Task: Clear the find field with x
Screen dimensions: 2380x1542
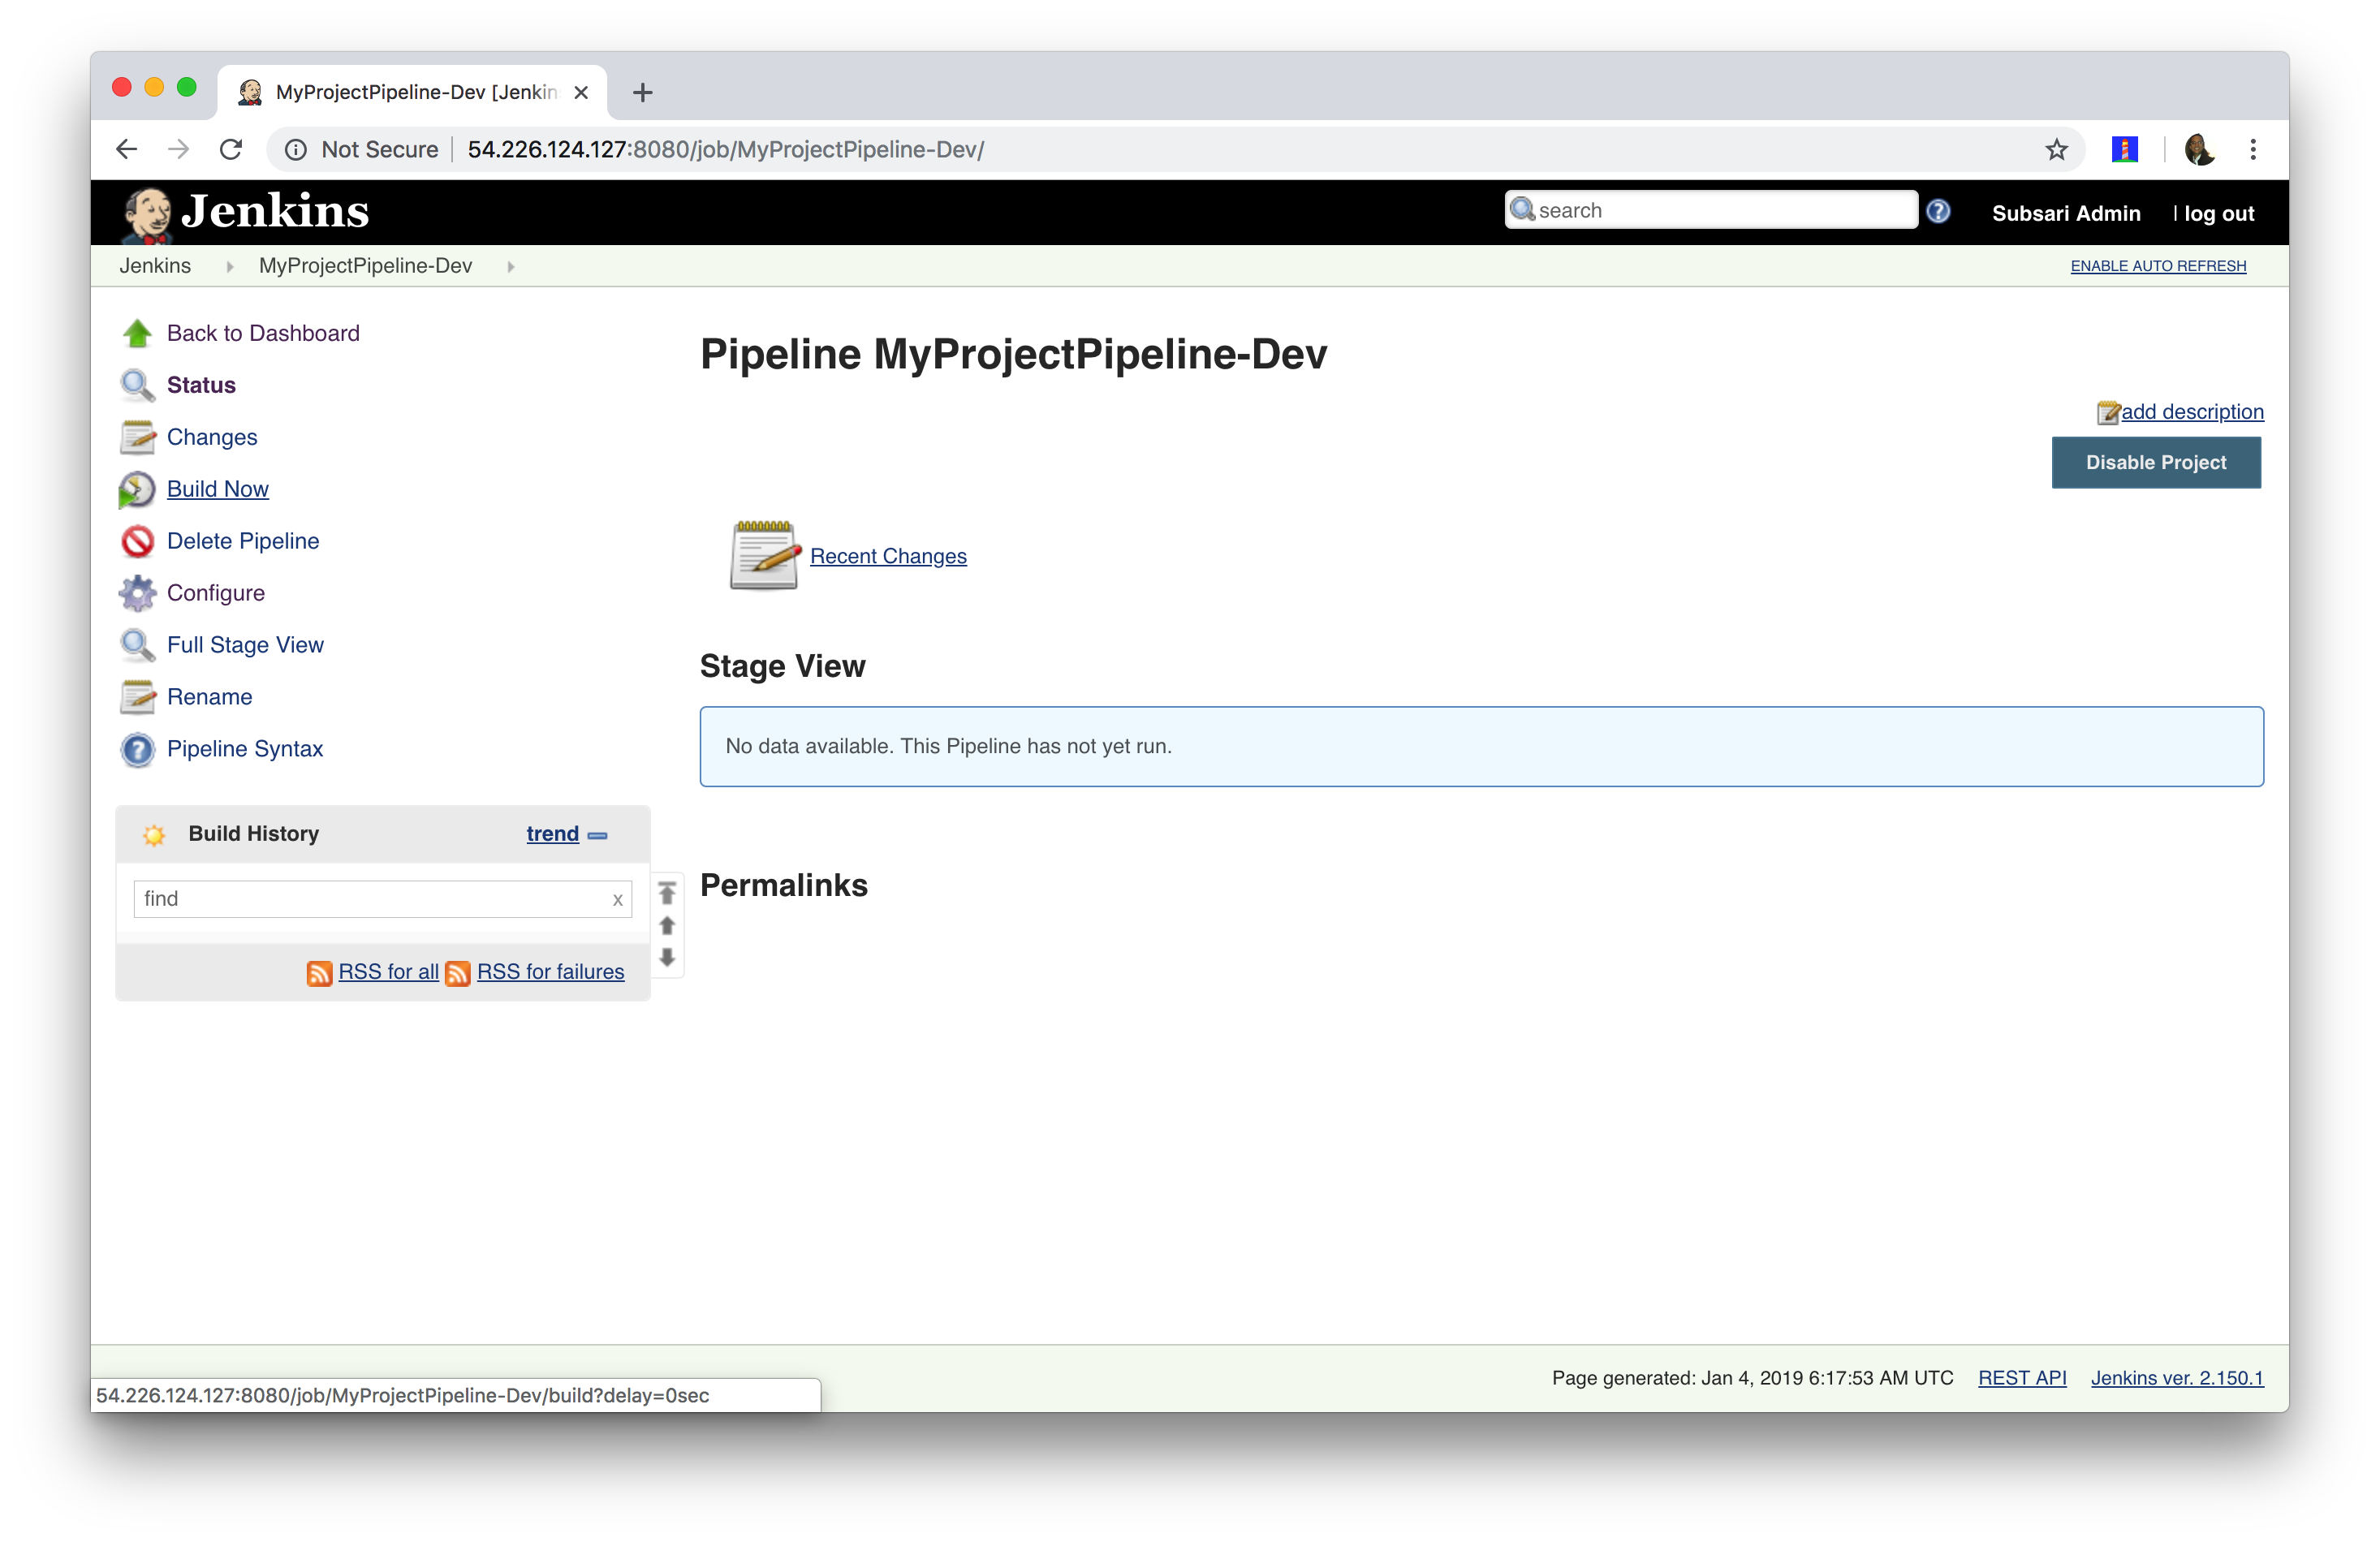Action: [617, 900]
